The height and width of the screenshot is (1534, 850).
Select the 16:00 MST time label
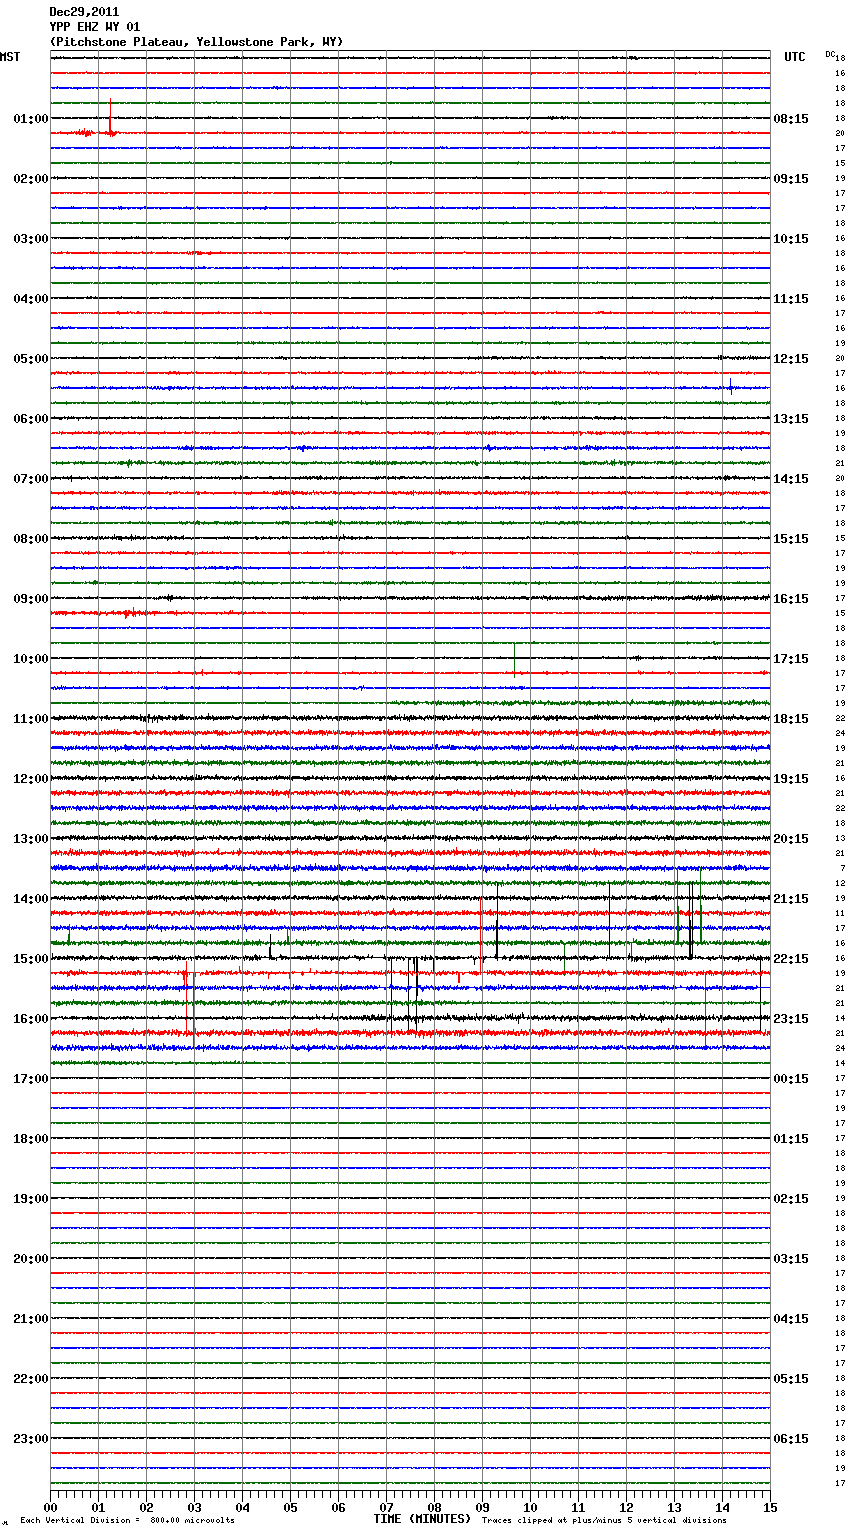(x=31, y=1019)
